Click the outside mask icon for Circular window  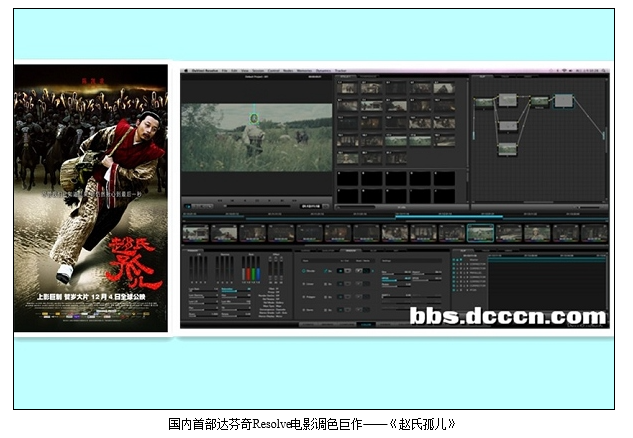click(x=348, y=271)
